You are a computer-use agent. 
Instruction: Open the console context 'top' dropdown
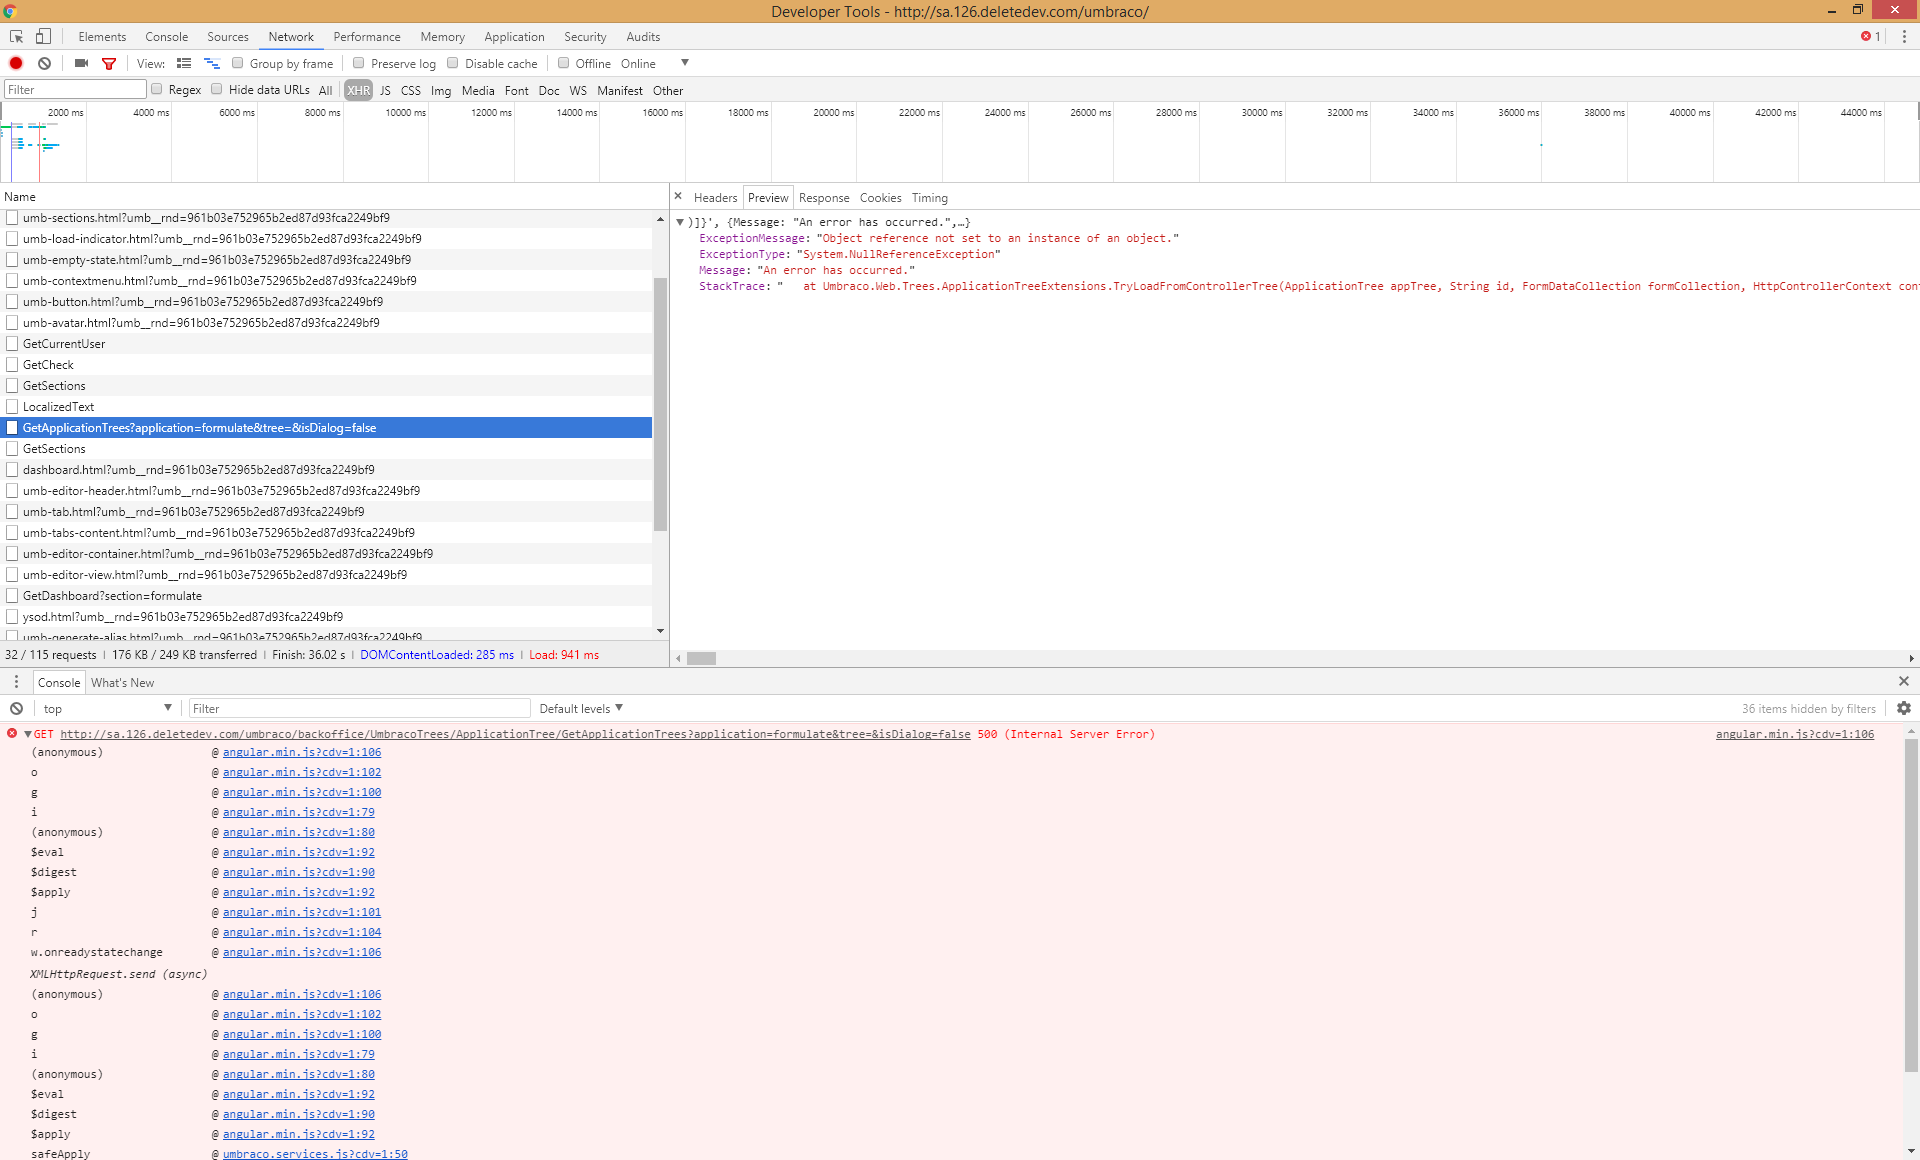(107, 708)
